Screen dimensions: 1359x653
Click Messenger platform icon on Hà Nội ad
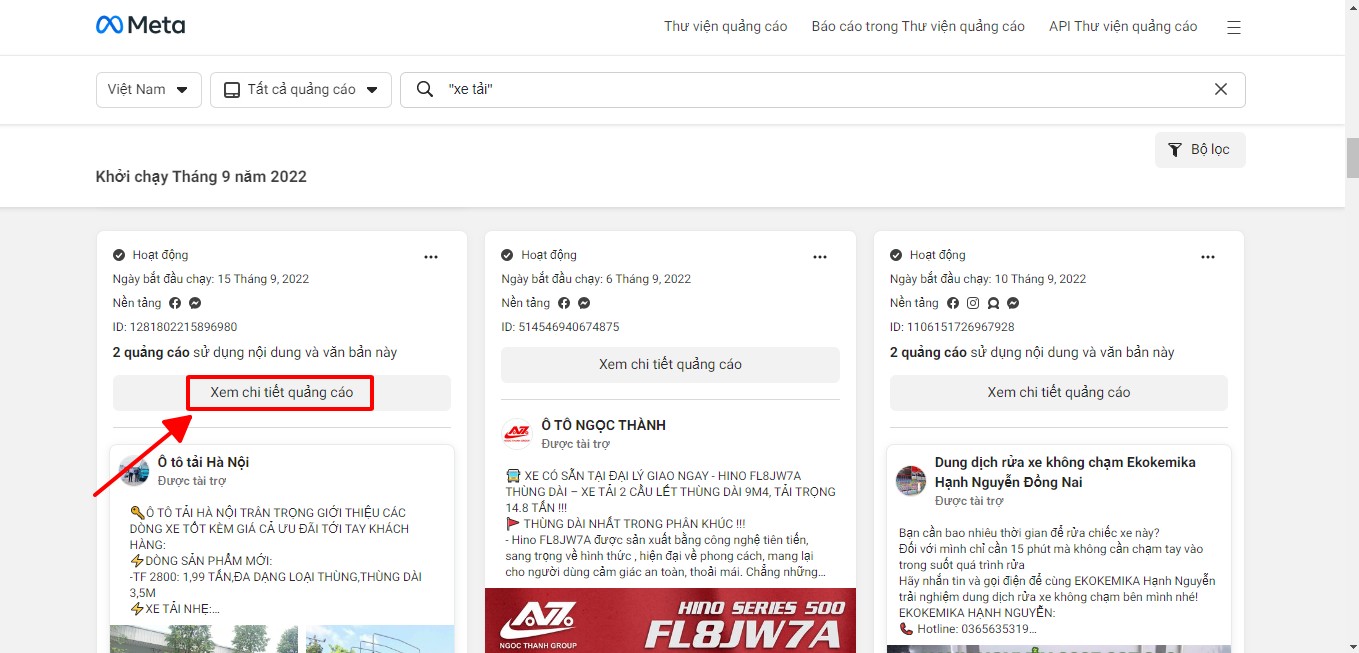point(195,303)
